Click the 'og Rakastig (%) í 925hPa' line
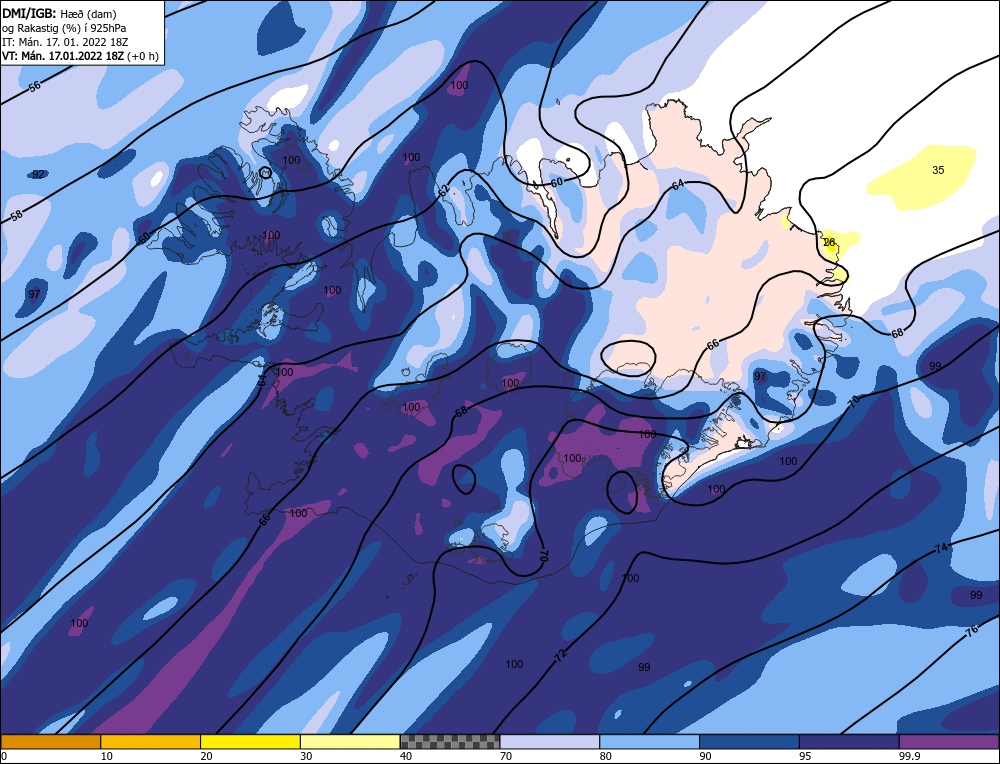 [x=64, y=28]
